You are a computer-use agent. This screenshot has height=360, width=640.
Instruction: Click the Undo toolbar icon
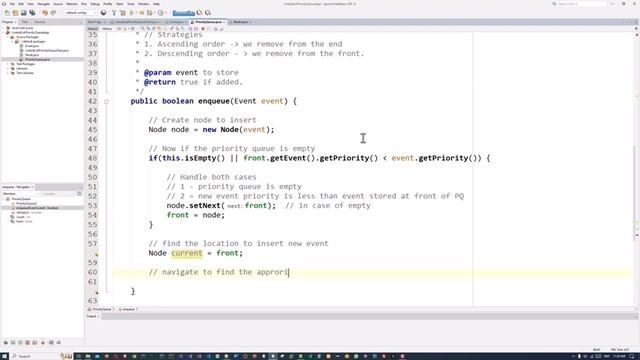coord(45,13)
